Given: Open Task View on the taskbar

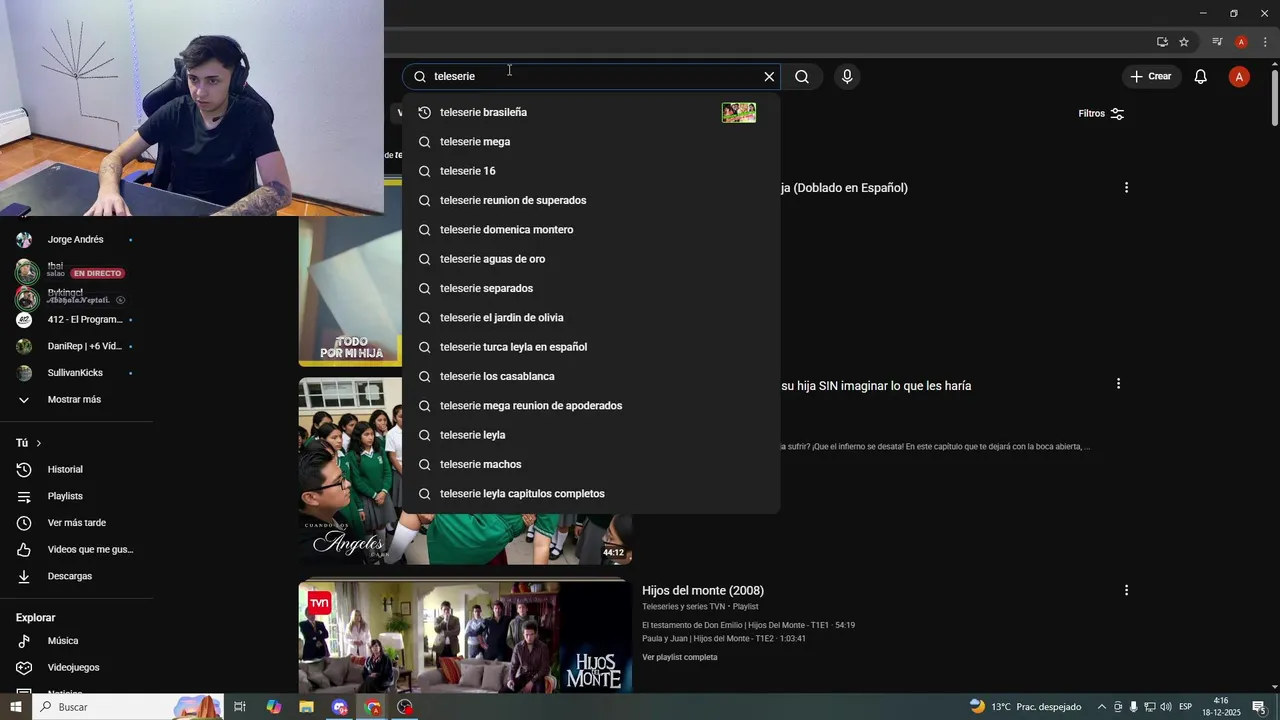Looking at the screenshot, I should 240,707.
